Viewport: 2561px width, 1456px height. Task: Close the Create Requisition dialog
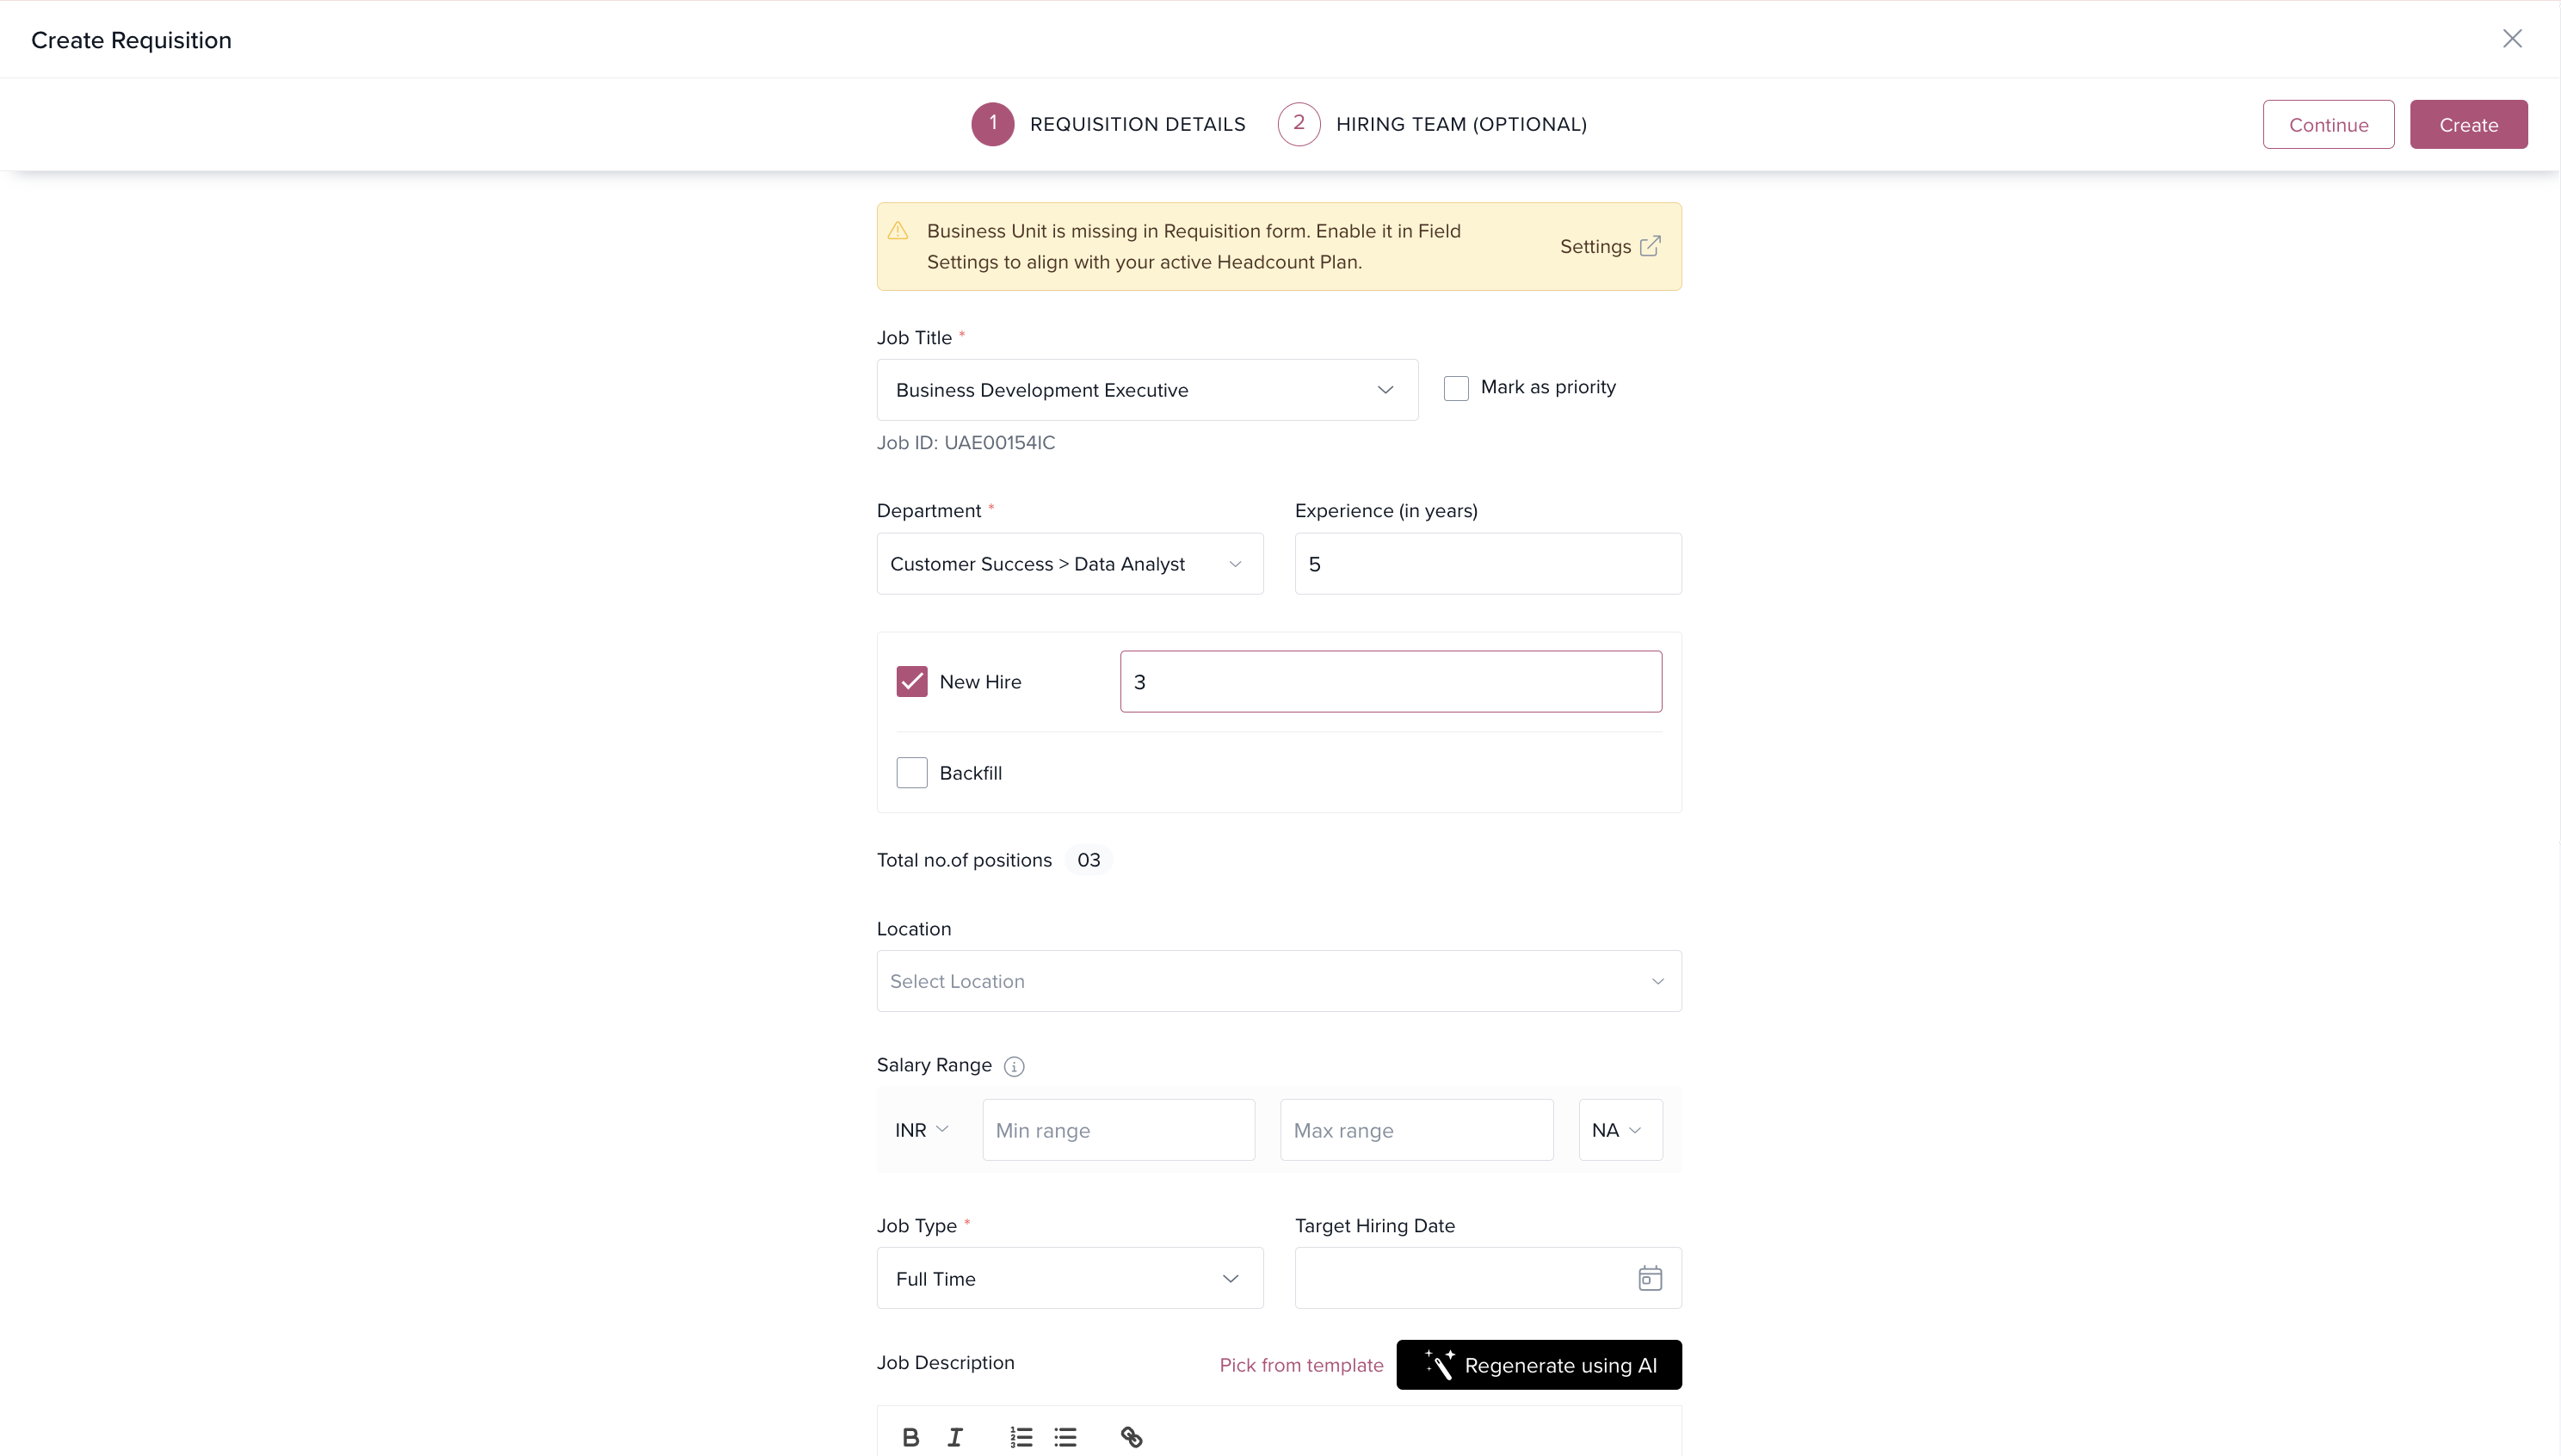click(2512, 39)
